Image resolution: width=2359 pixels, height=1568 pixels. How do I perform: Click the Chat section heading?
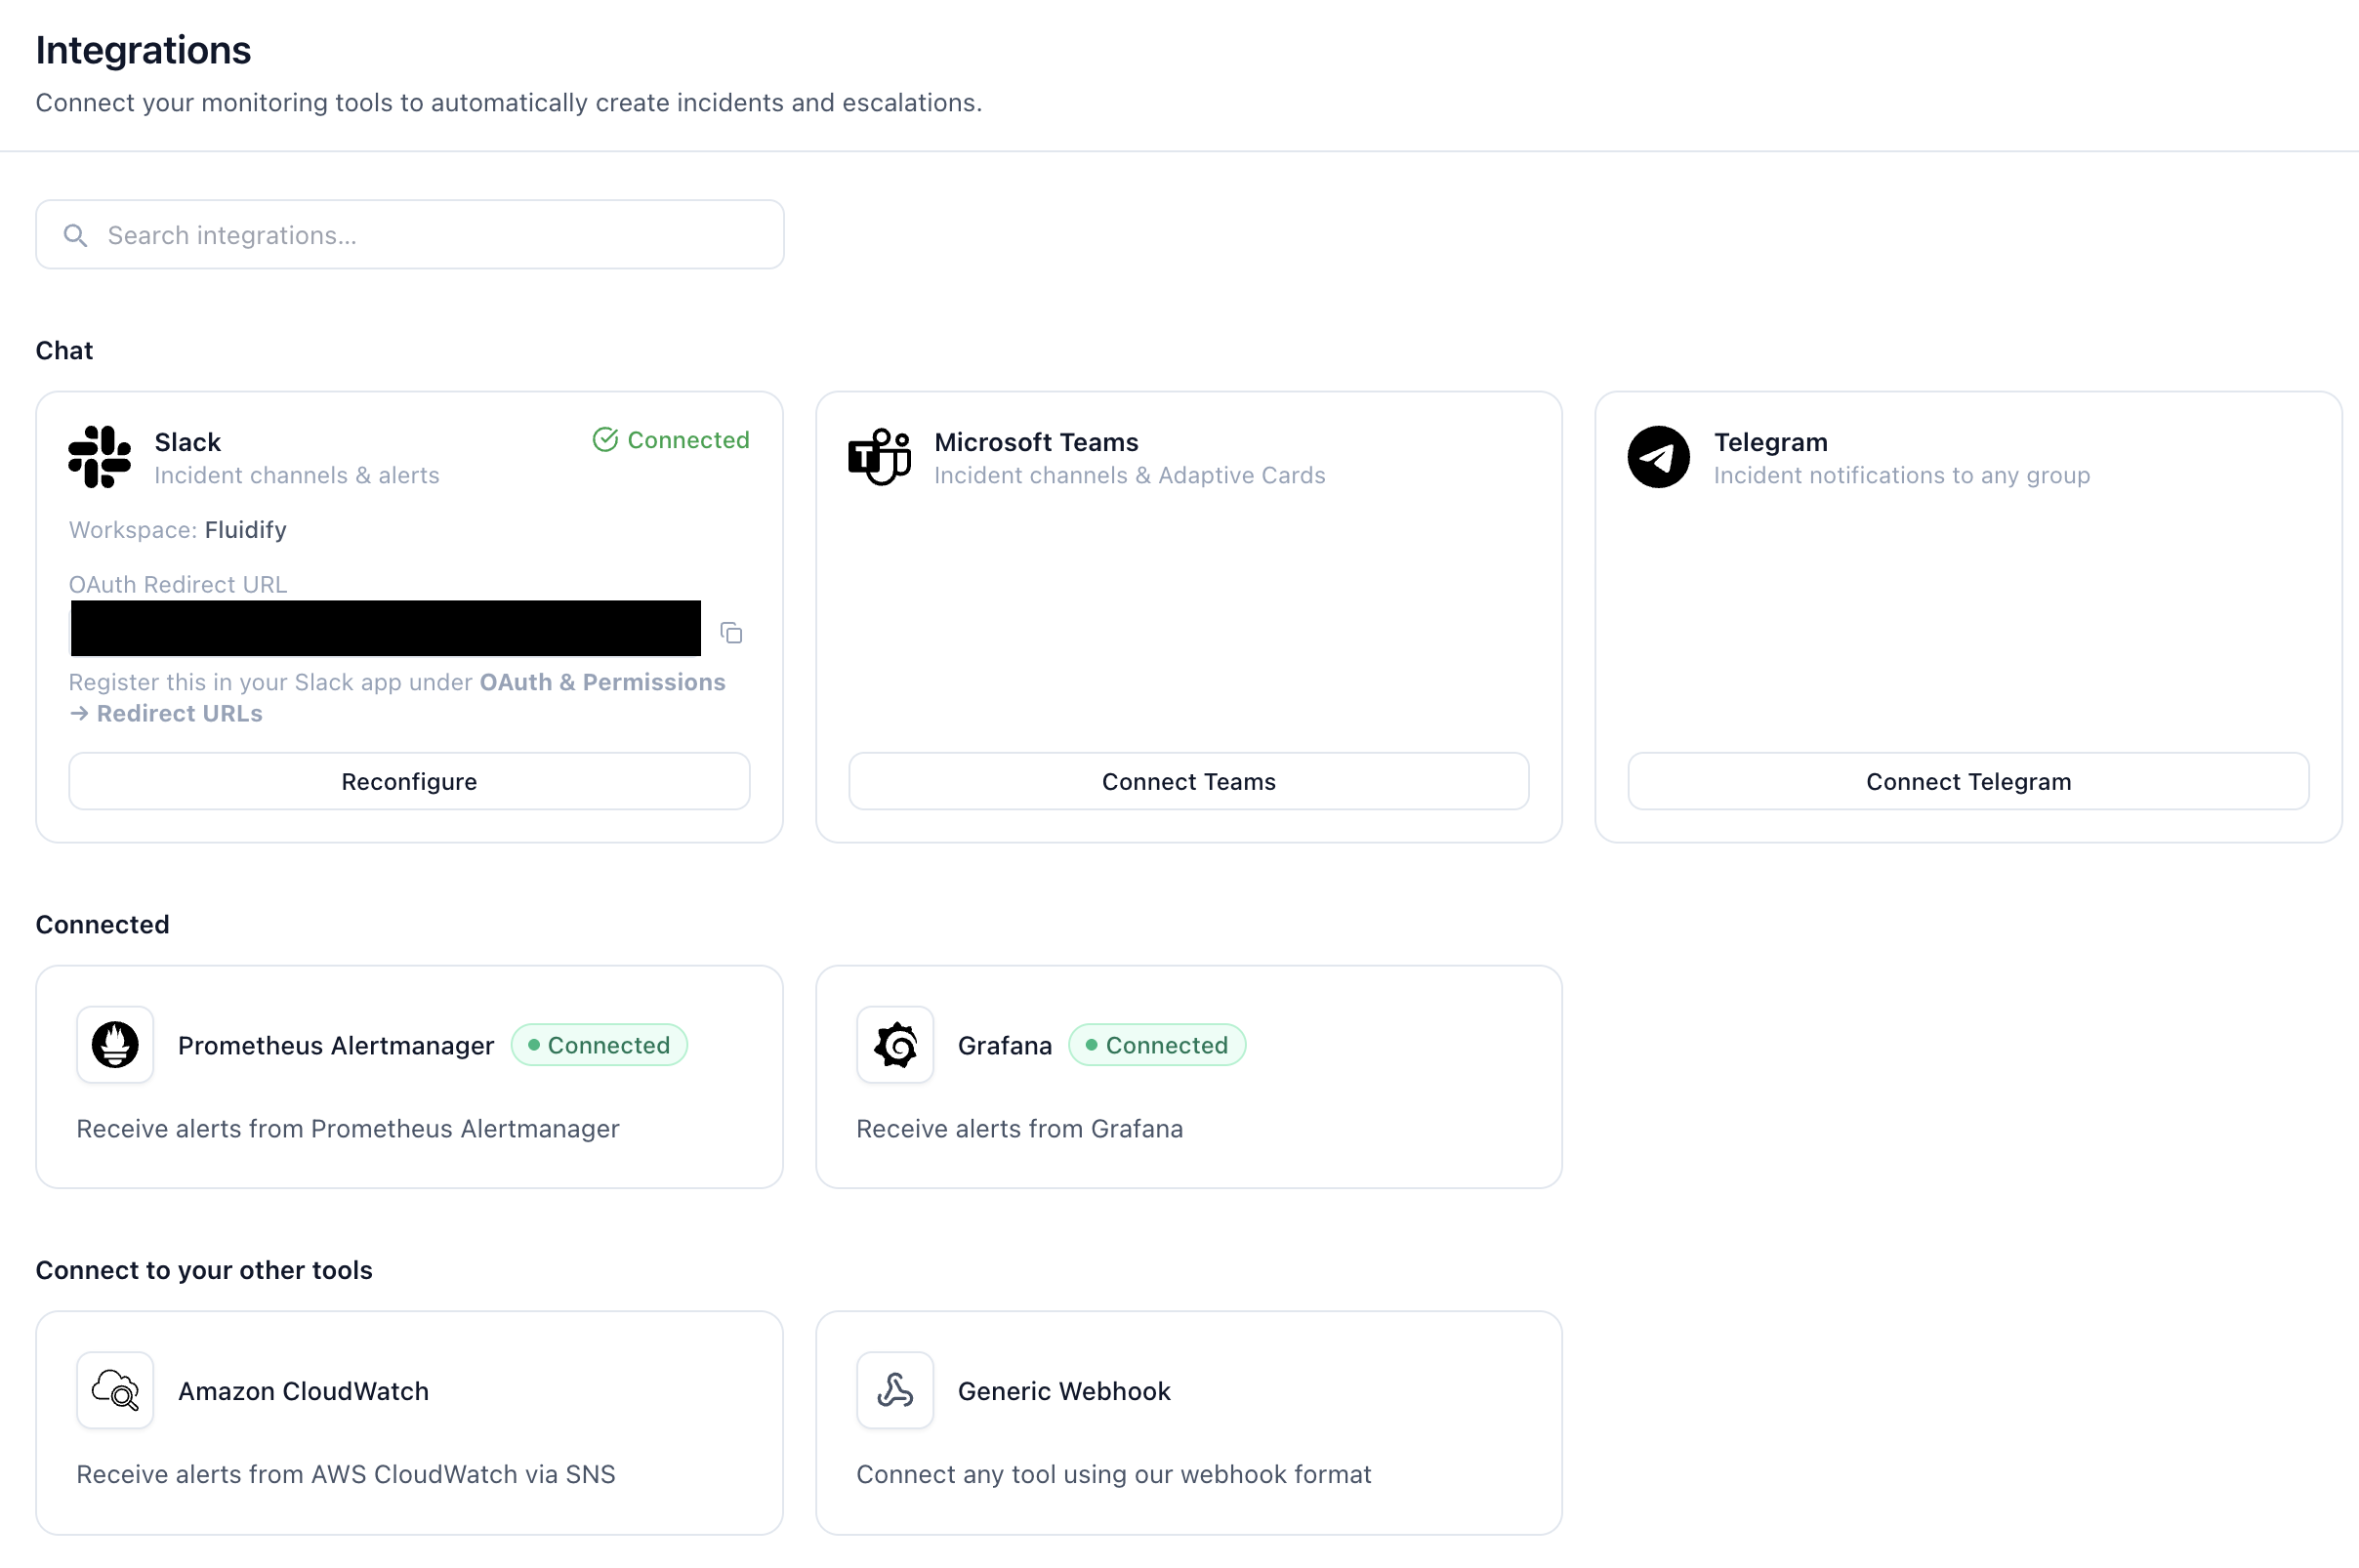click(64, 350)
